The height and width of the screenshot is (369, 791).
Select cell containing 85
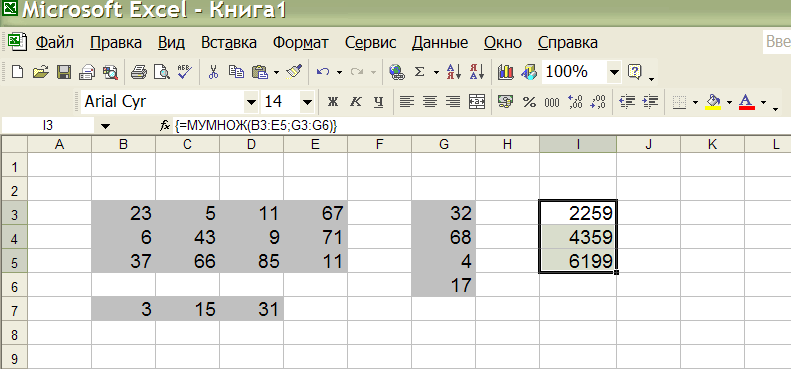(251, 261)
